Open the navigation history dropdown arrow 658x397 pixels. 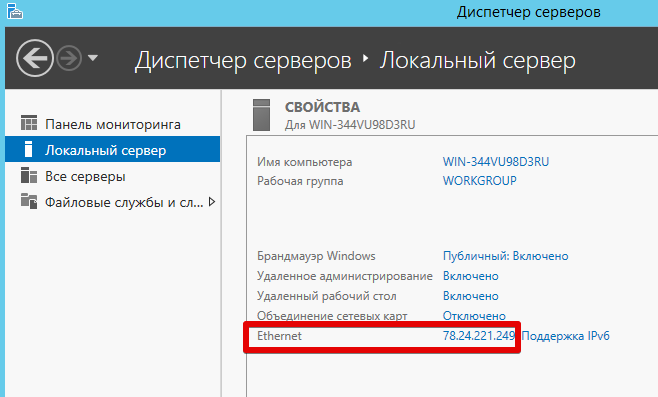(93, 57)
